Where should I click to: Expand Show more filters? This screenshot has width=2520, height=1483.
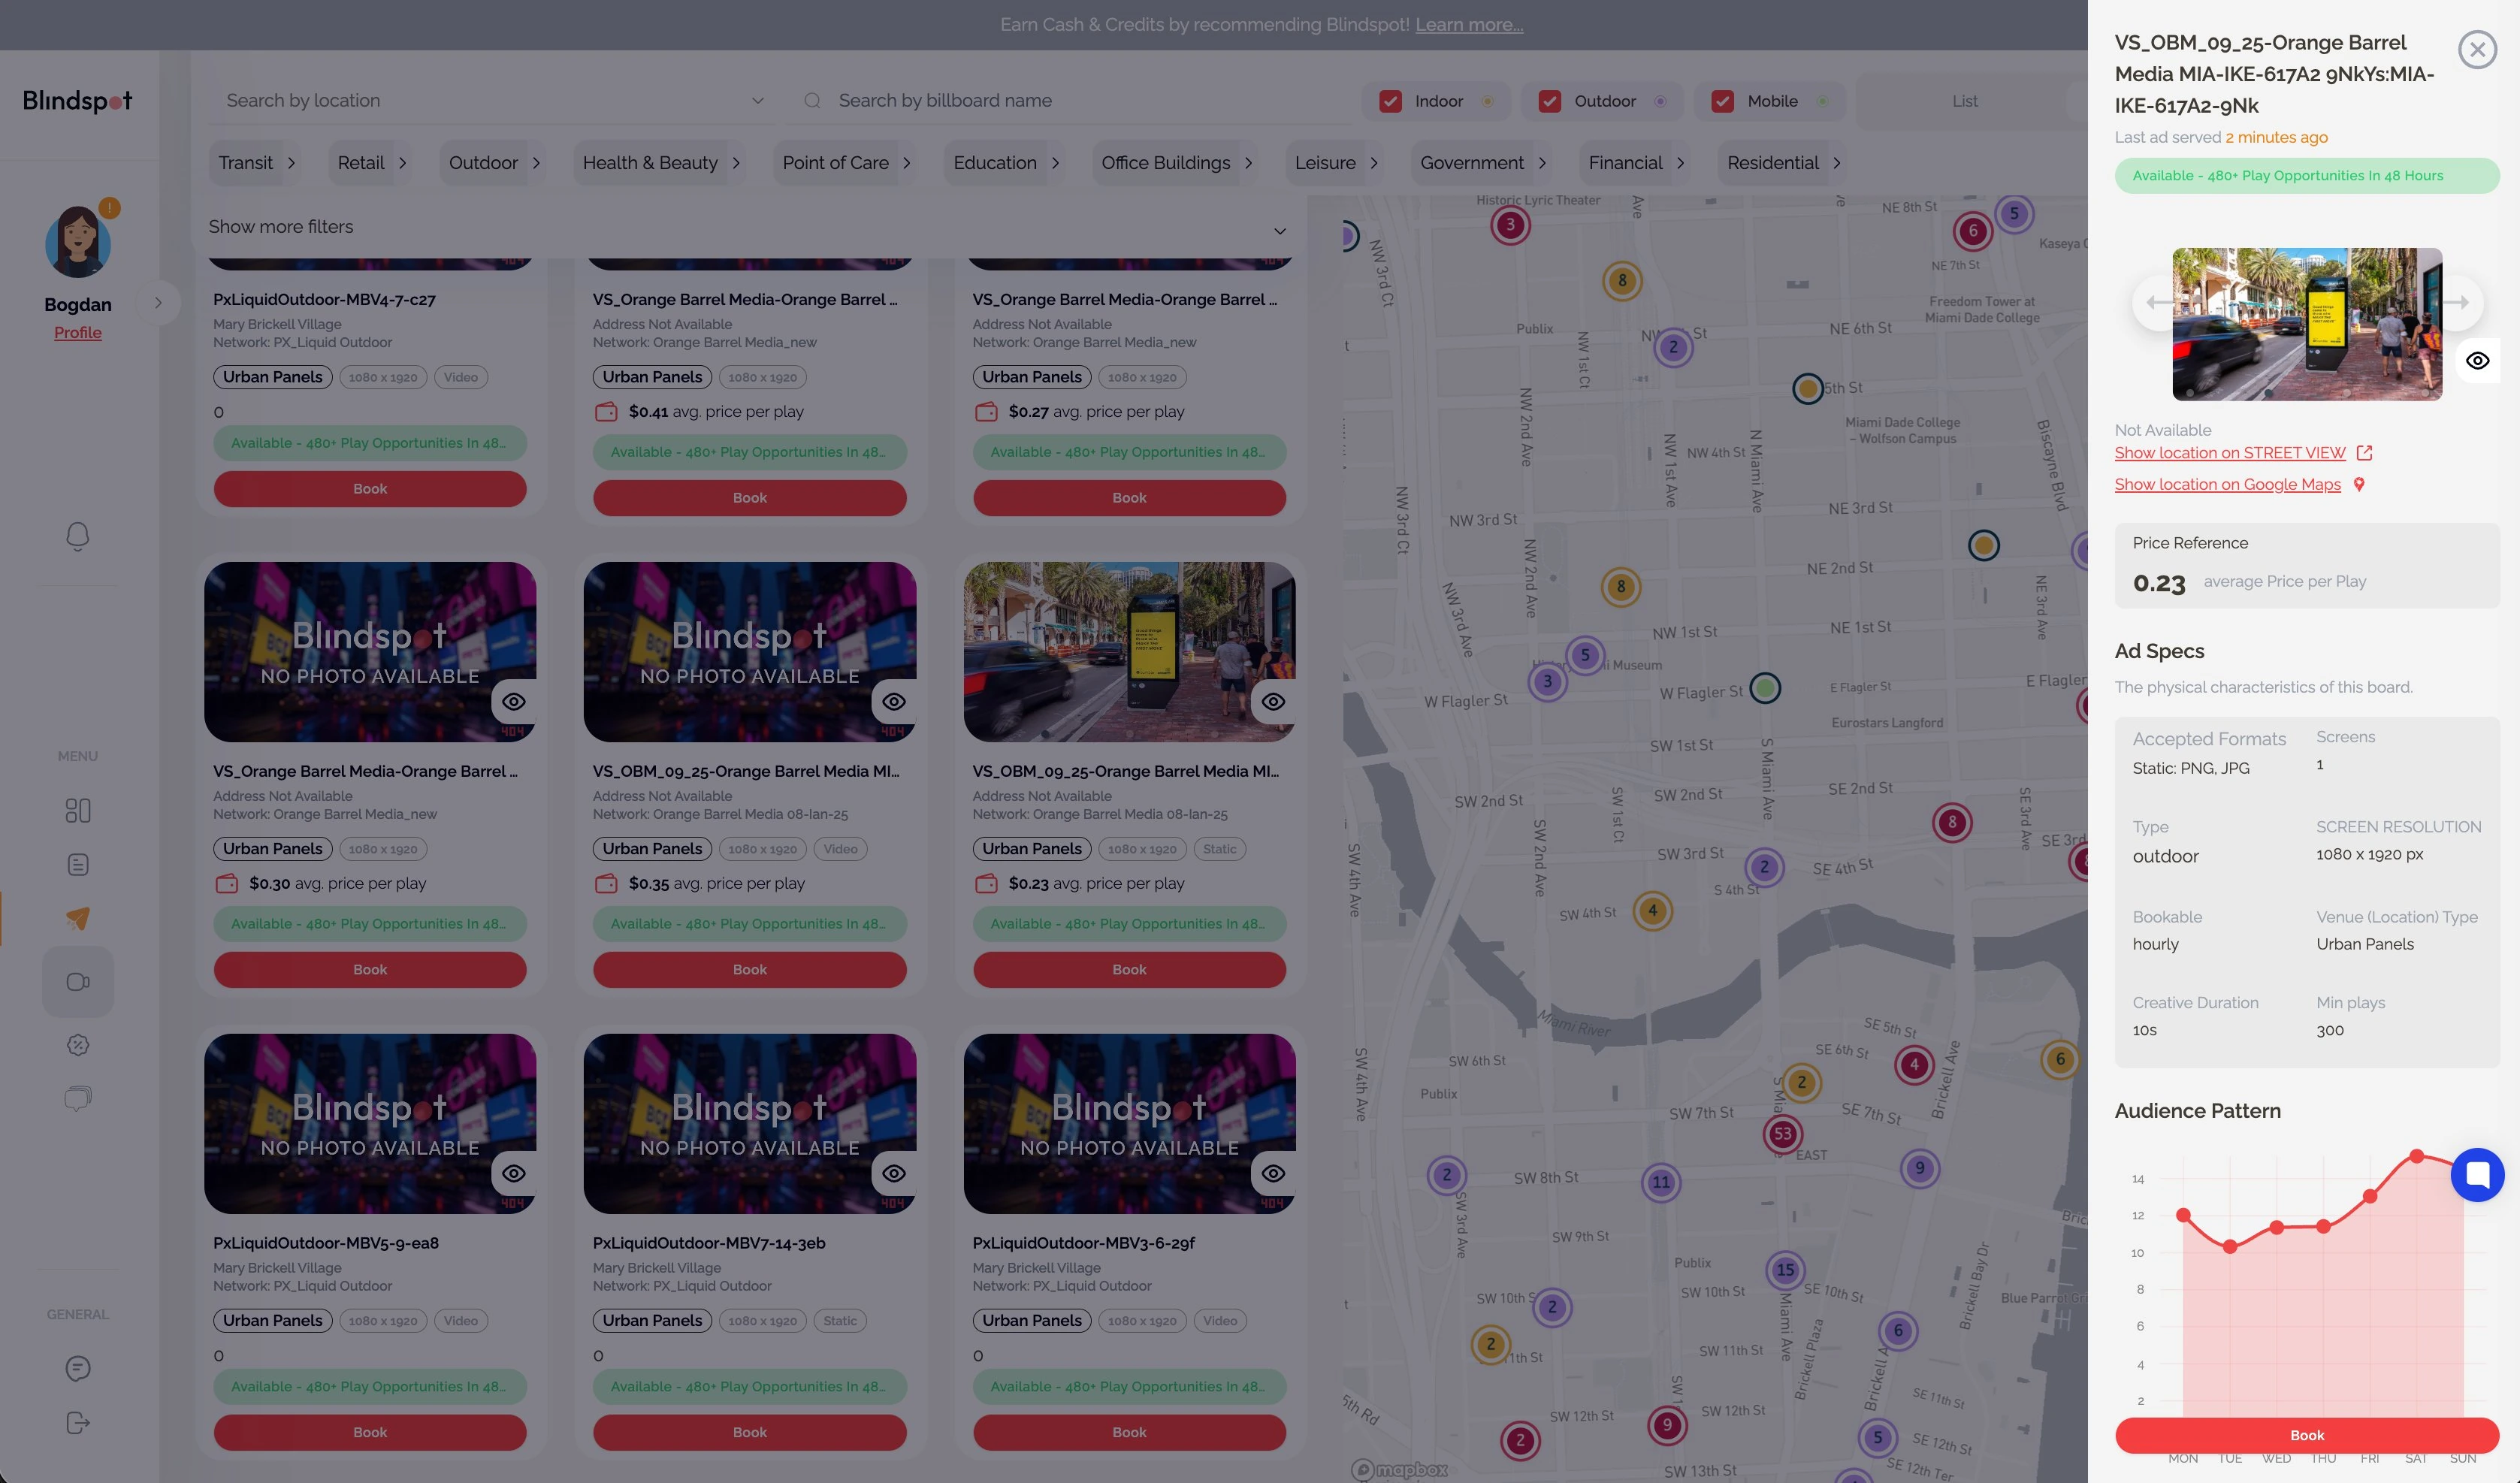tap(747, 227)
